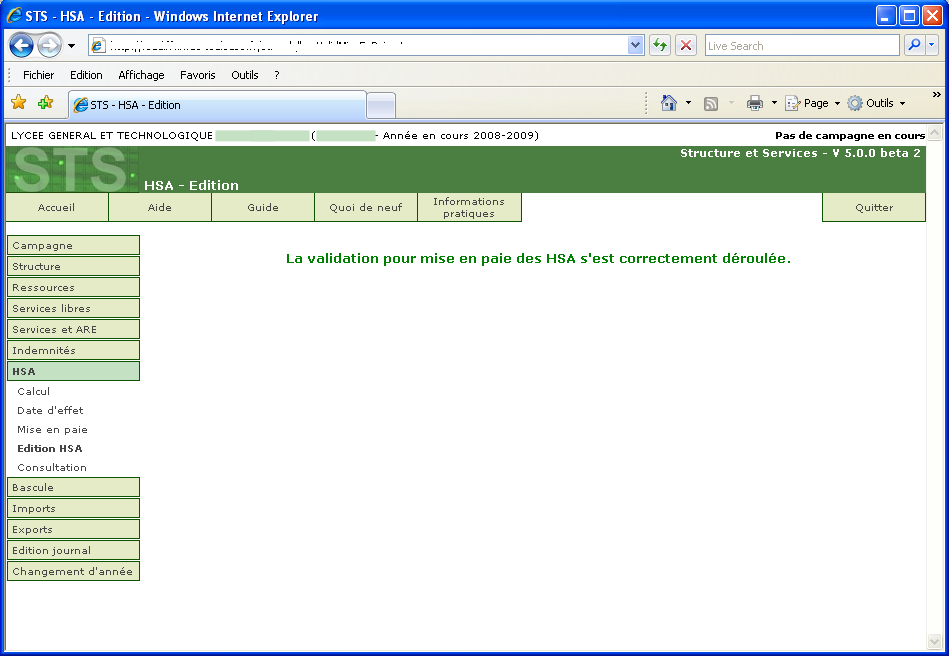Image resolution: width=949 pixels, height=656 pixels.
Task: Refresh the page with green arrows icon
Action: pyautogui.click(x=660, y=45)
